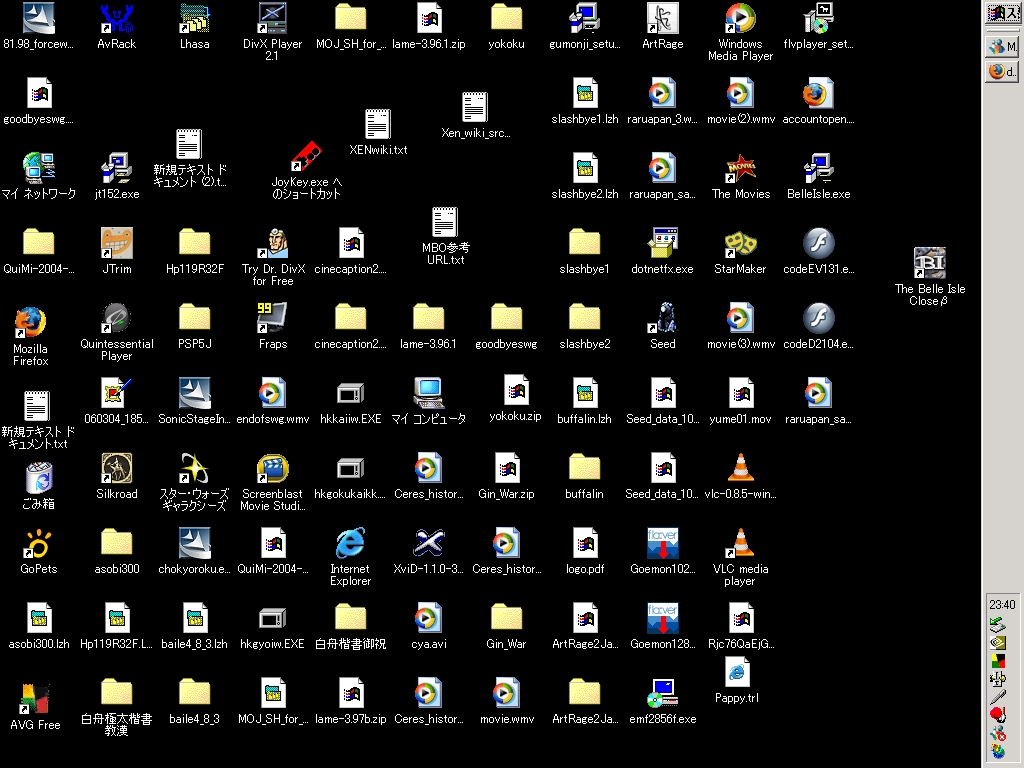Open the Gin_War folder
1024x768 pixels.
coord(506,627)
